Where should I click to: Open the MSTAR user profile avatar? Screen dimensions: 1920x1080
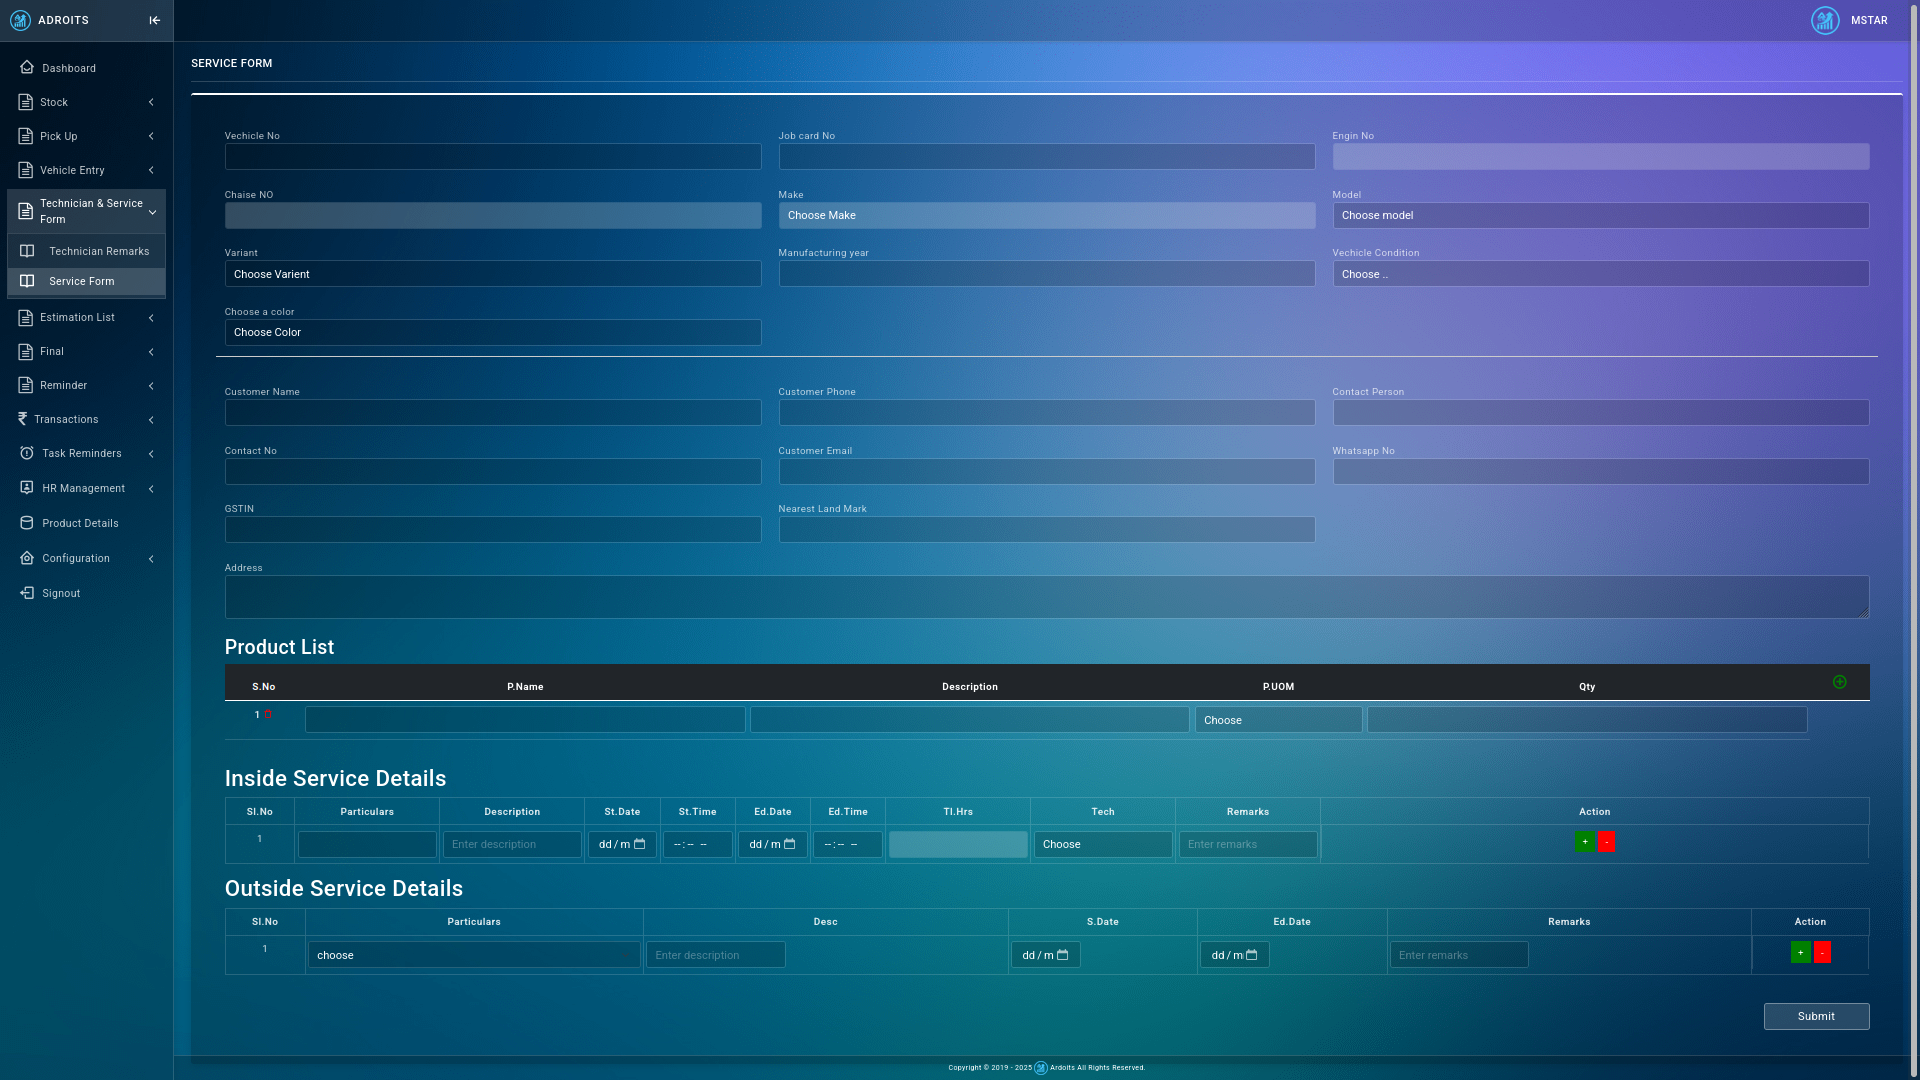1825,20
